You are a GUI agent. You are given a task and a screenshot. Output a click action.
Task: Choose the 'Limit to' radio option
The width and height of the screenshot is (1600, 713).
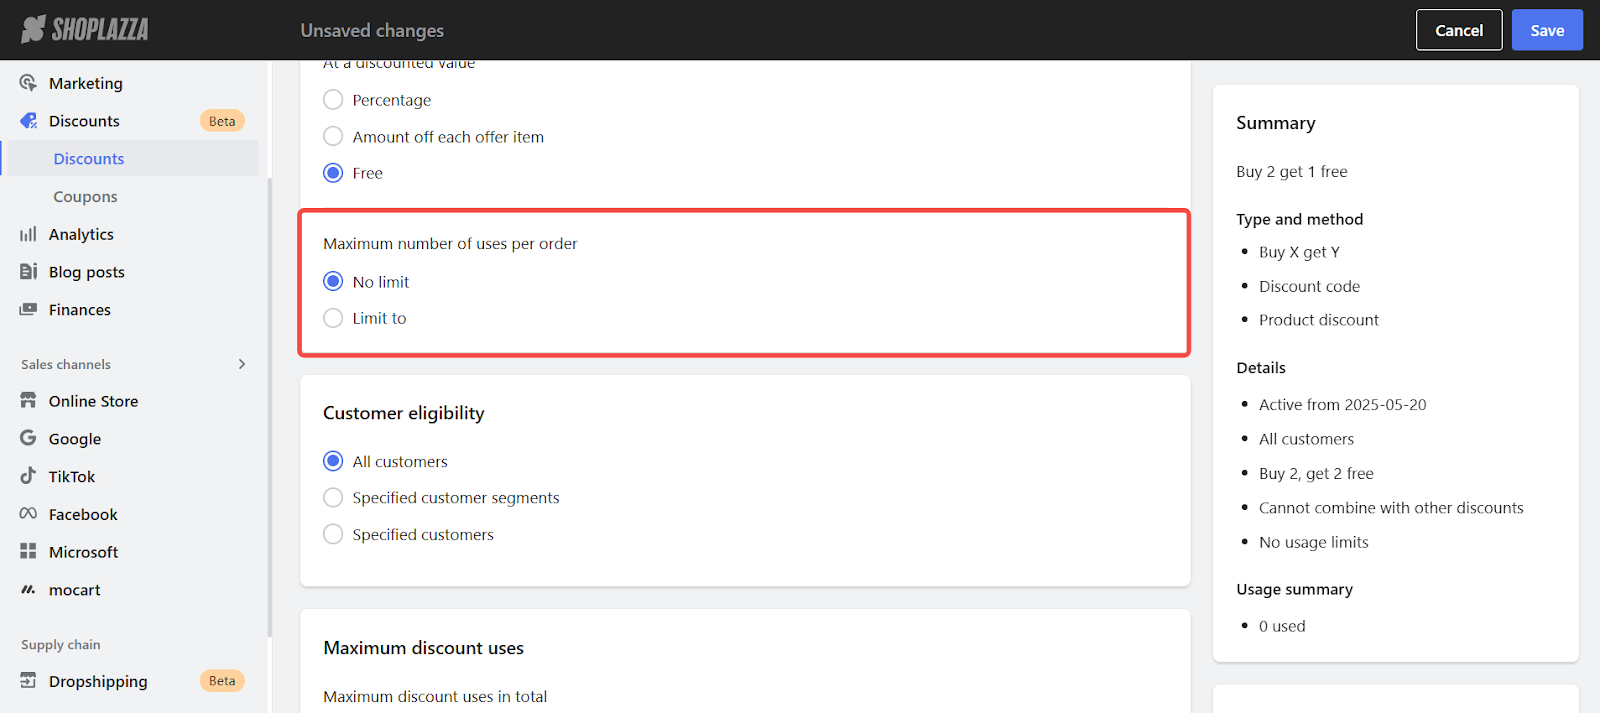click(x=333, y=318)
